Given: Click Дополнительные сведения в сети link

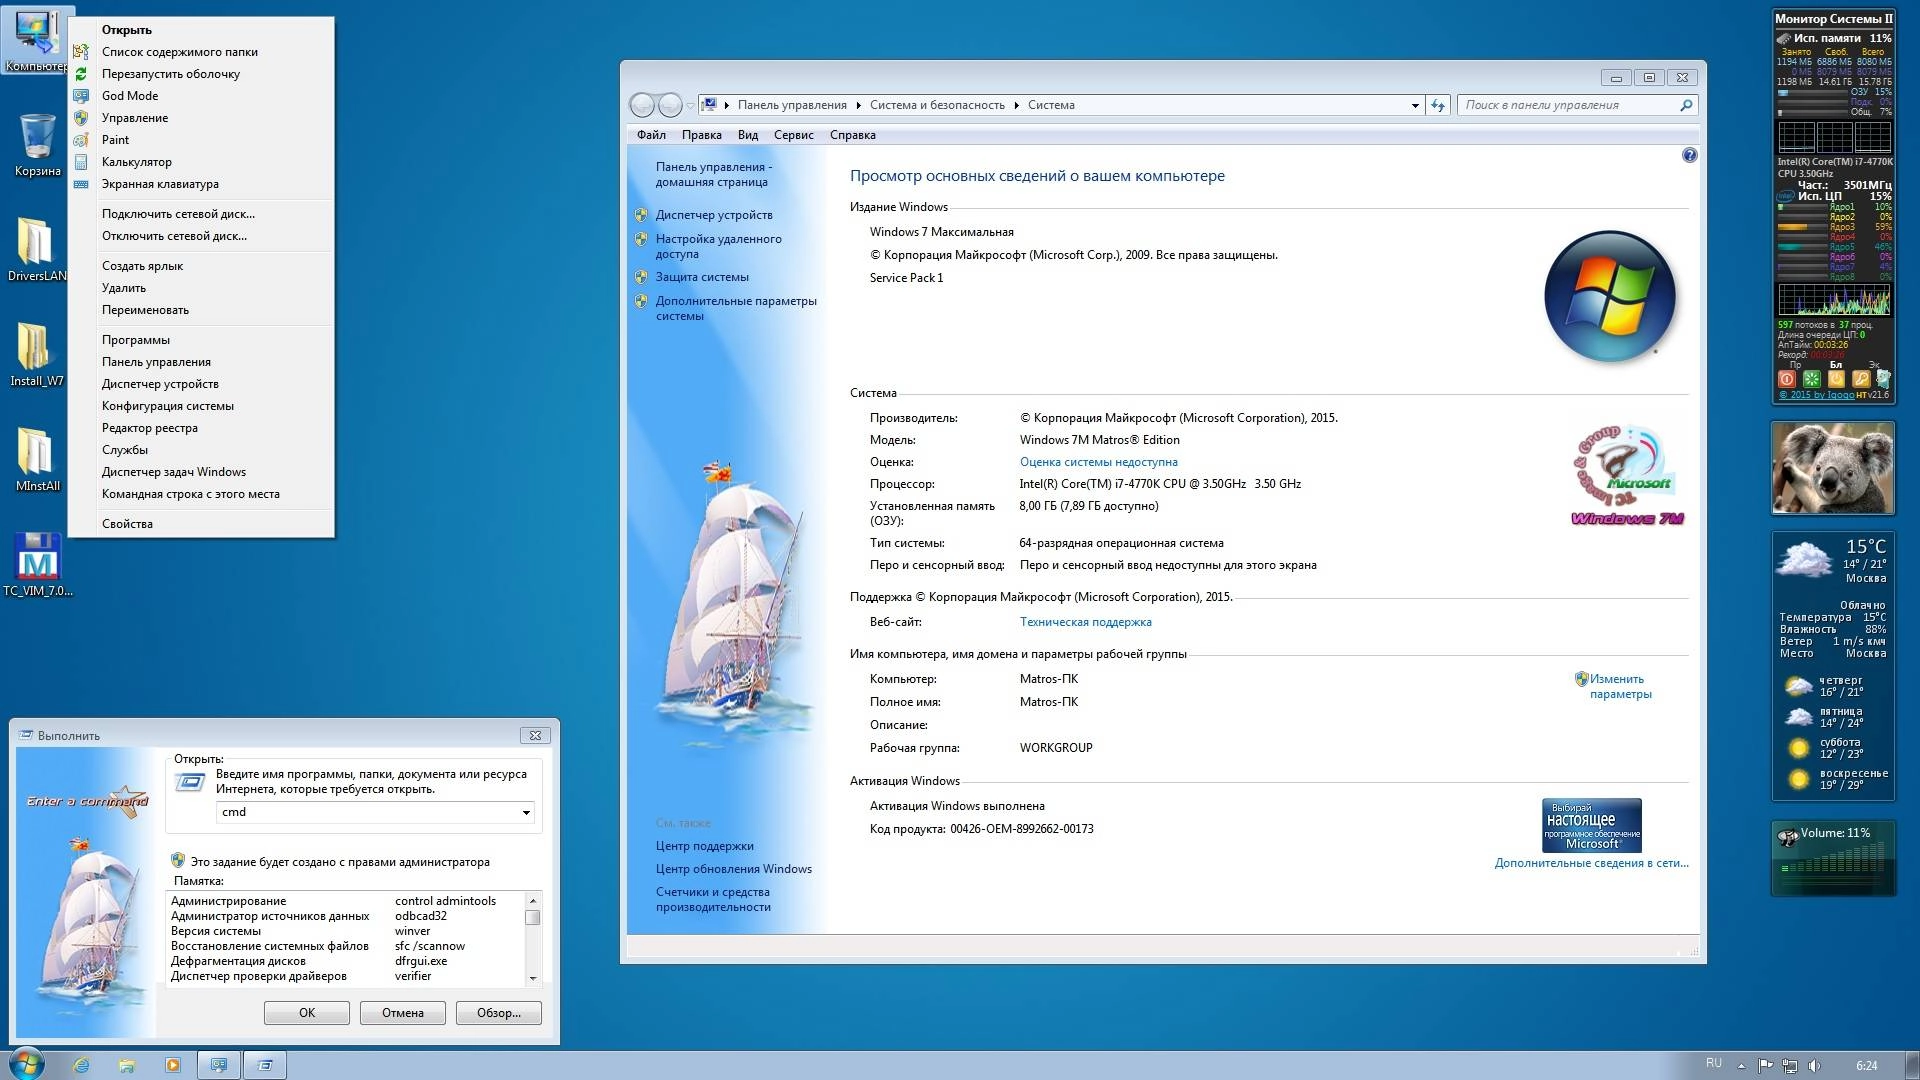Looking at the screenshot, I should pos(1591,863).
